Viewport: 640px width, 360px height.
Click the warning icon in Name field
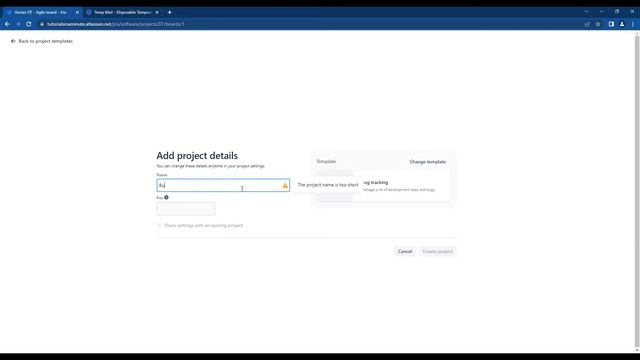coord(285,185)
